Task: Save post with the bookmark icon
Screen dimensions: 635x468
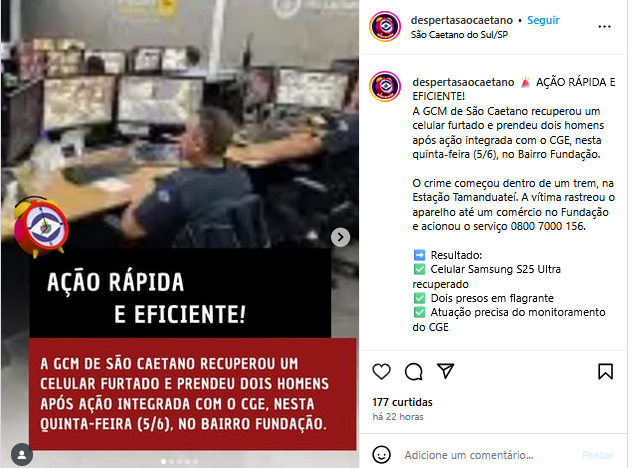Action: (605, 371)
